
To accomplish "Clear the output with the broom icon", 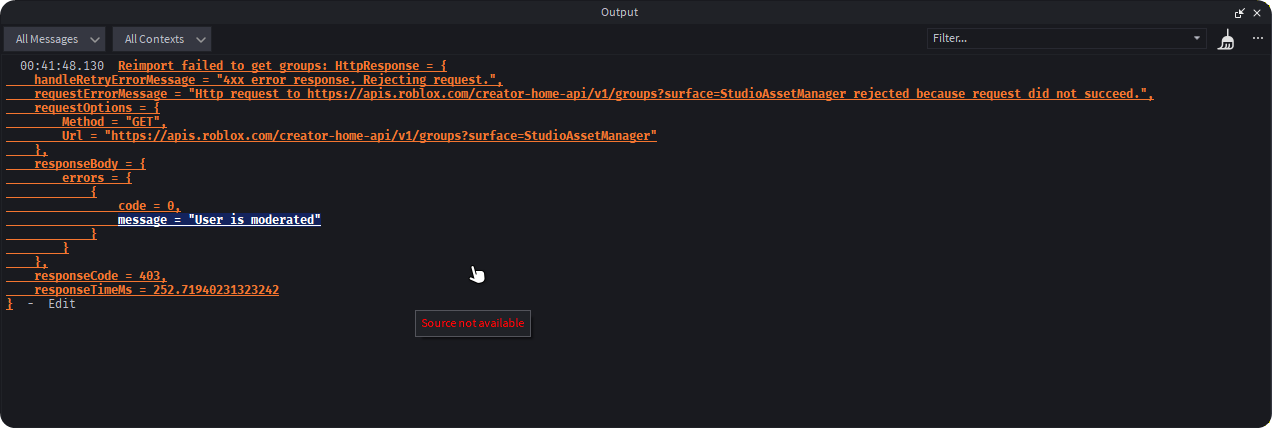I will click(1227, 39).
